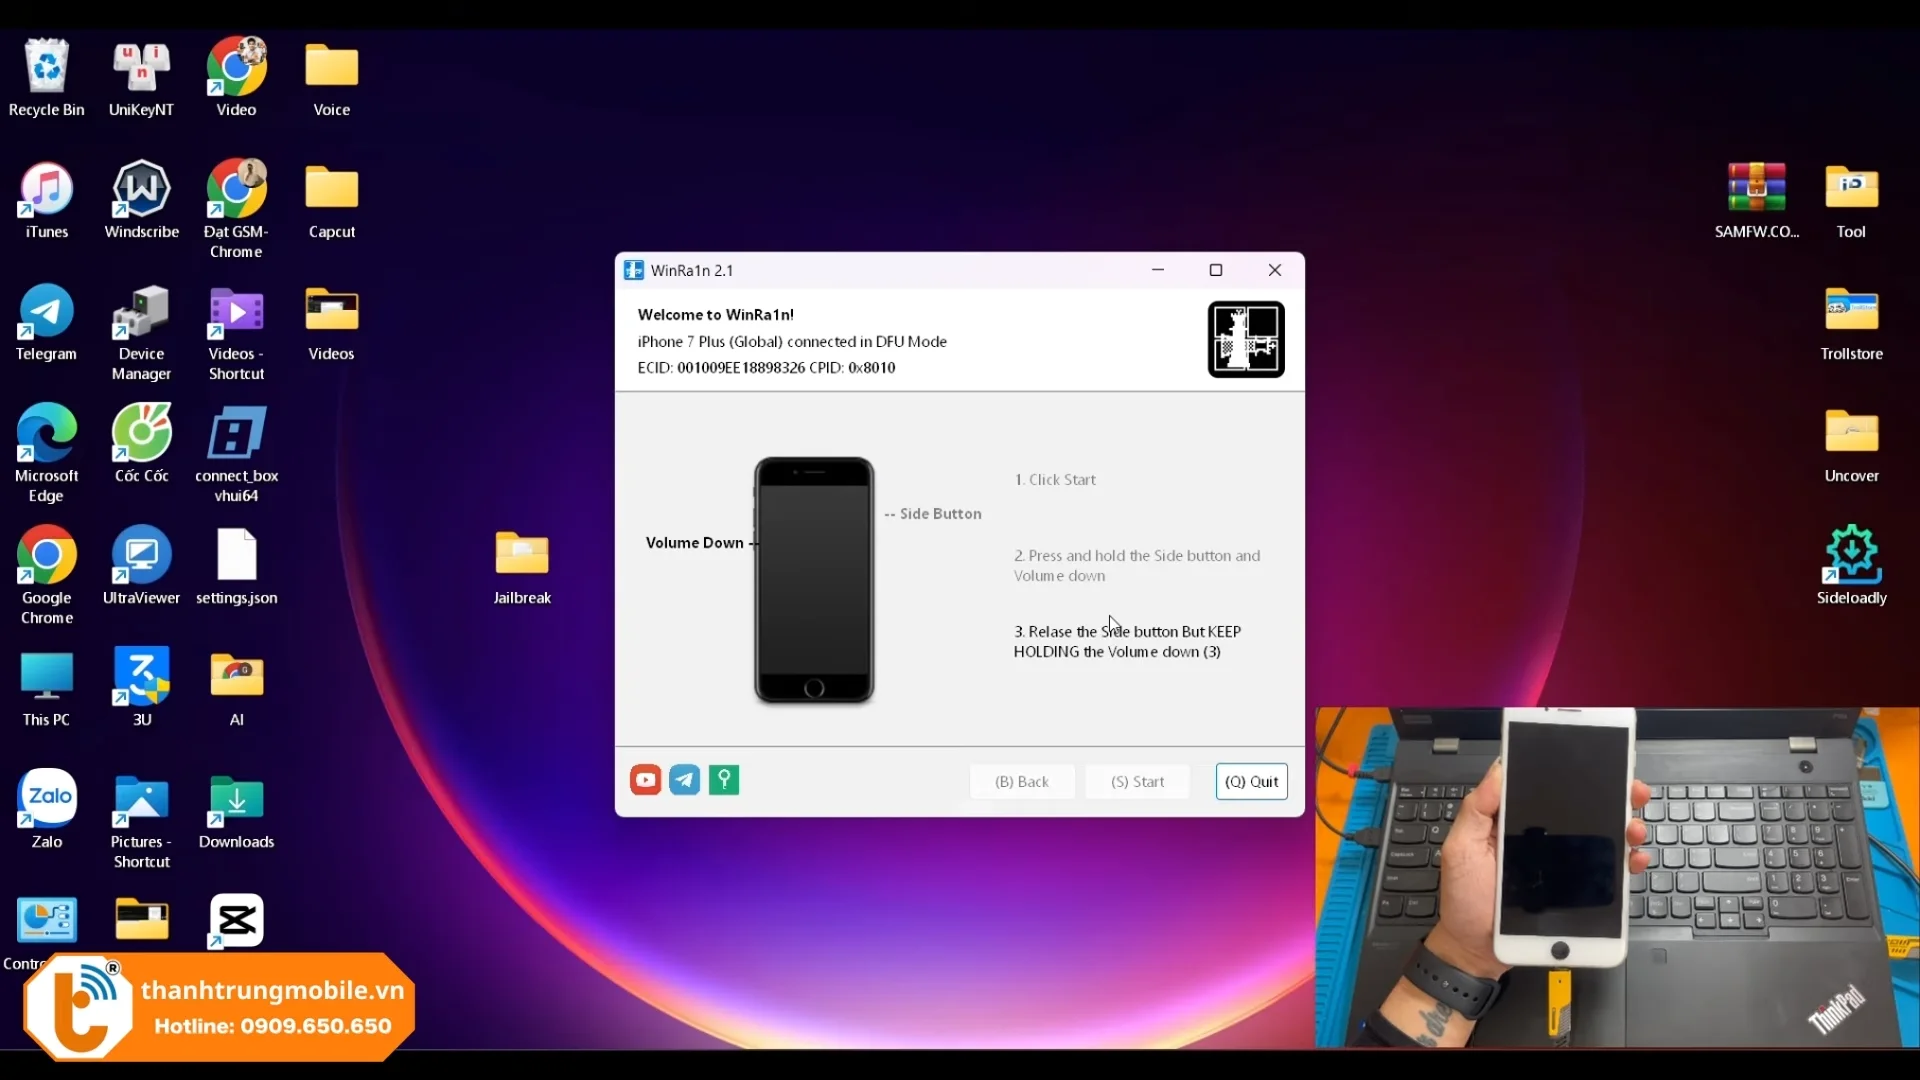Click the (S) Start button
Viewport: 1920px width, 1080px height.
click(1138, 782)
